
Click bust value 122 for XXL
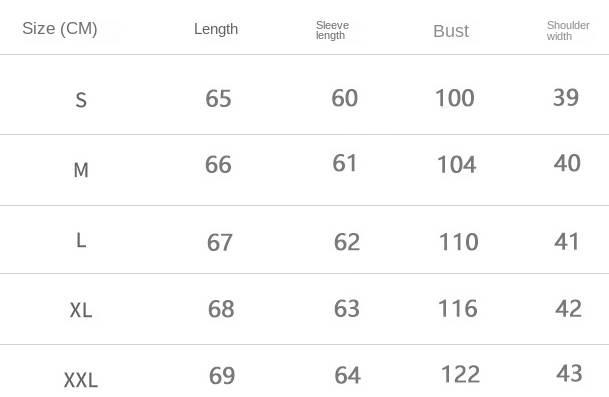[x=461, y=374]
